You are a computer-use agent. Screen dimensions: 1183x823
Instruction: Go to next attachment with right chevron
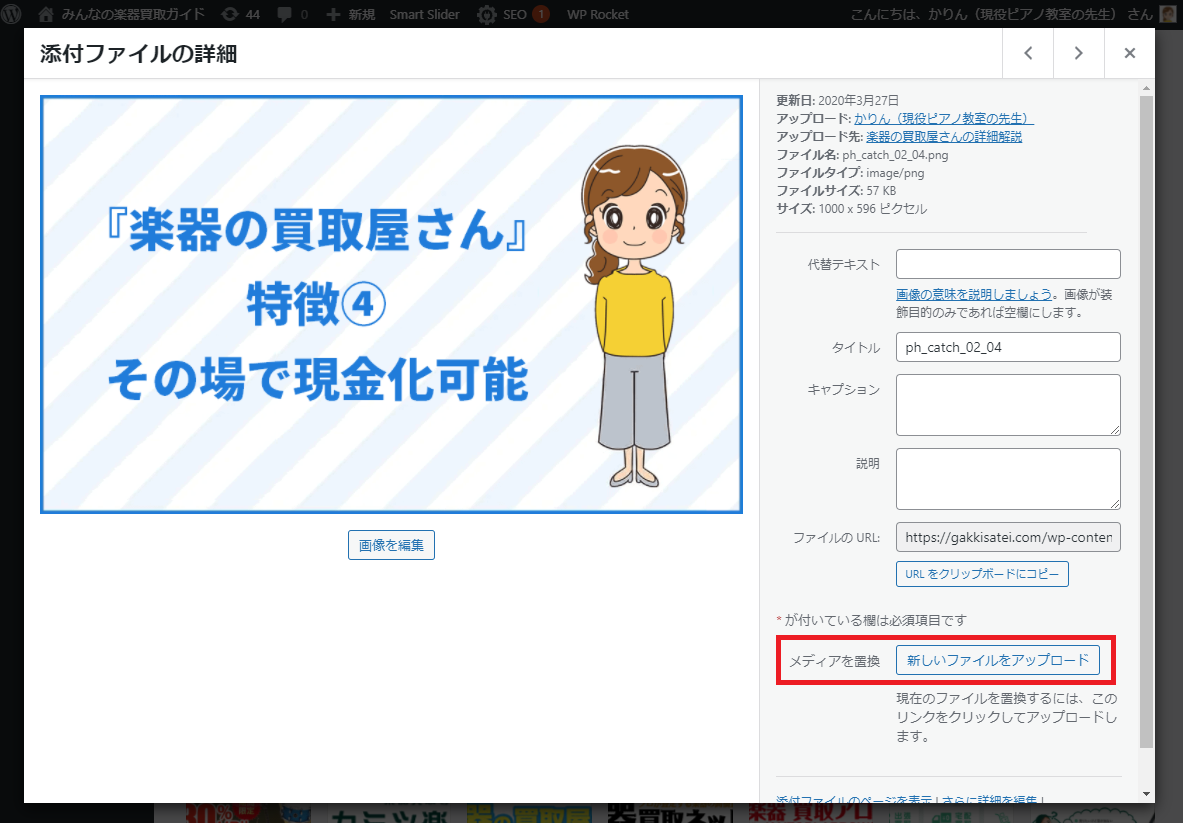(1078, 53)
